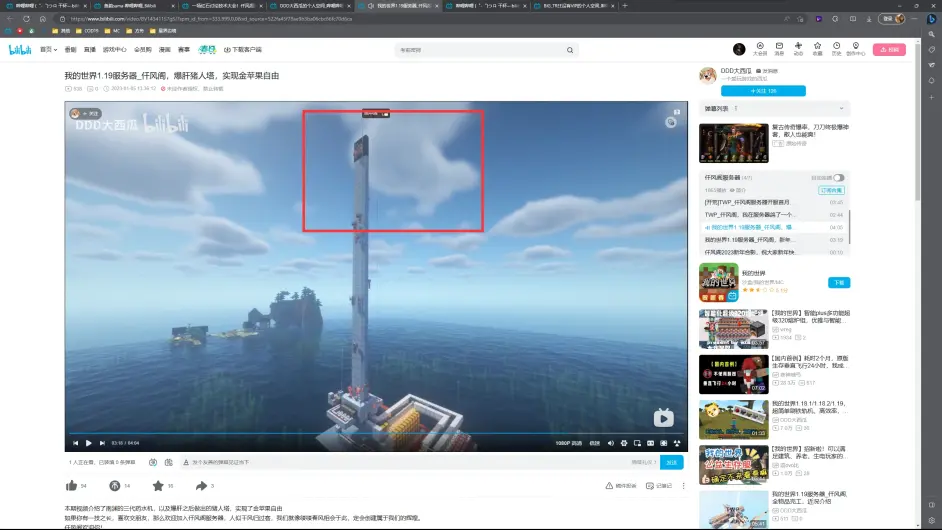Toggle the danmaku display switch under video
This screenshot has height=530, width=942.
click(x=152, y=462)
